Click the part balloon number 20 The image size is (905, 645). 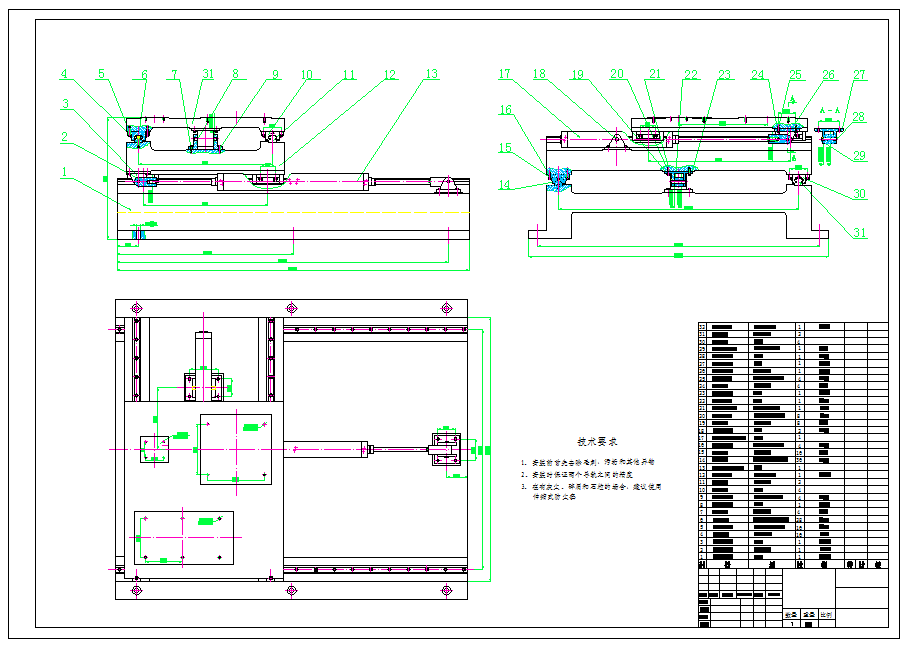click(x=617, y=74)
